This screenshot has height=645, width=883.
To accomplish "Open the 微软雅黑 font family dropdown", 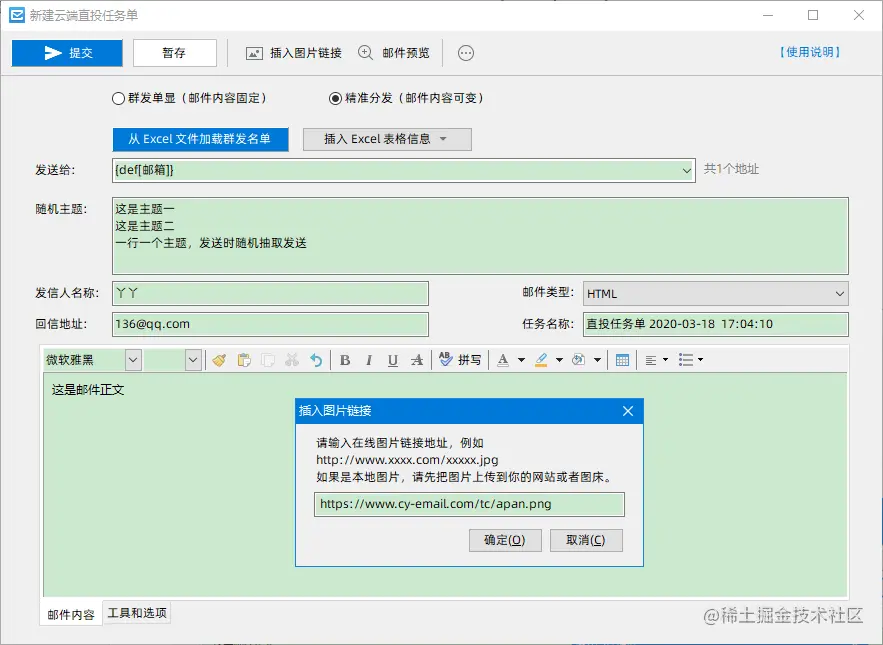I will (x=133, y=360).
